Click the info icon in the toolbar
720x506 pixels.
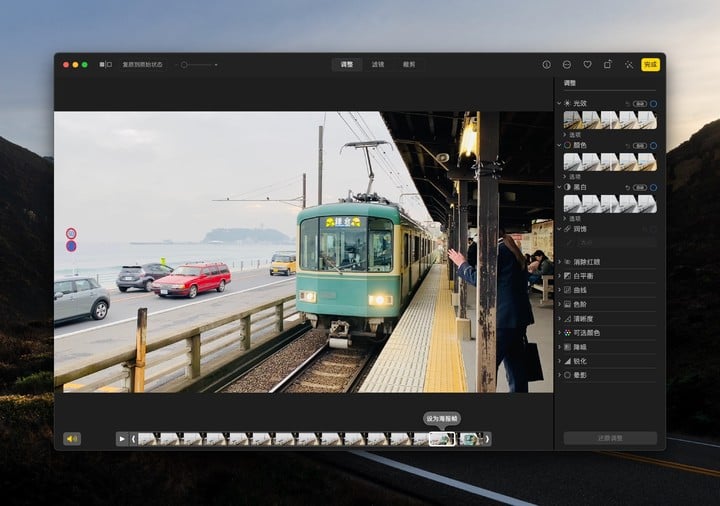(x=546, y=64)
